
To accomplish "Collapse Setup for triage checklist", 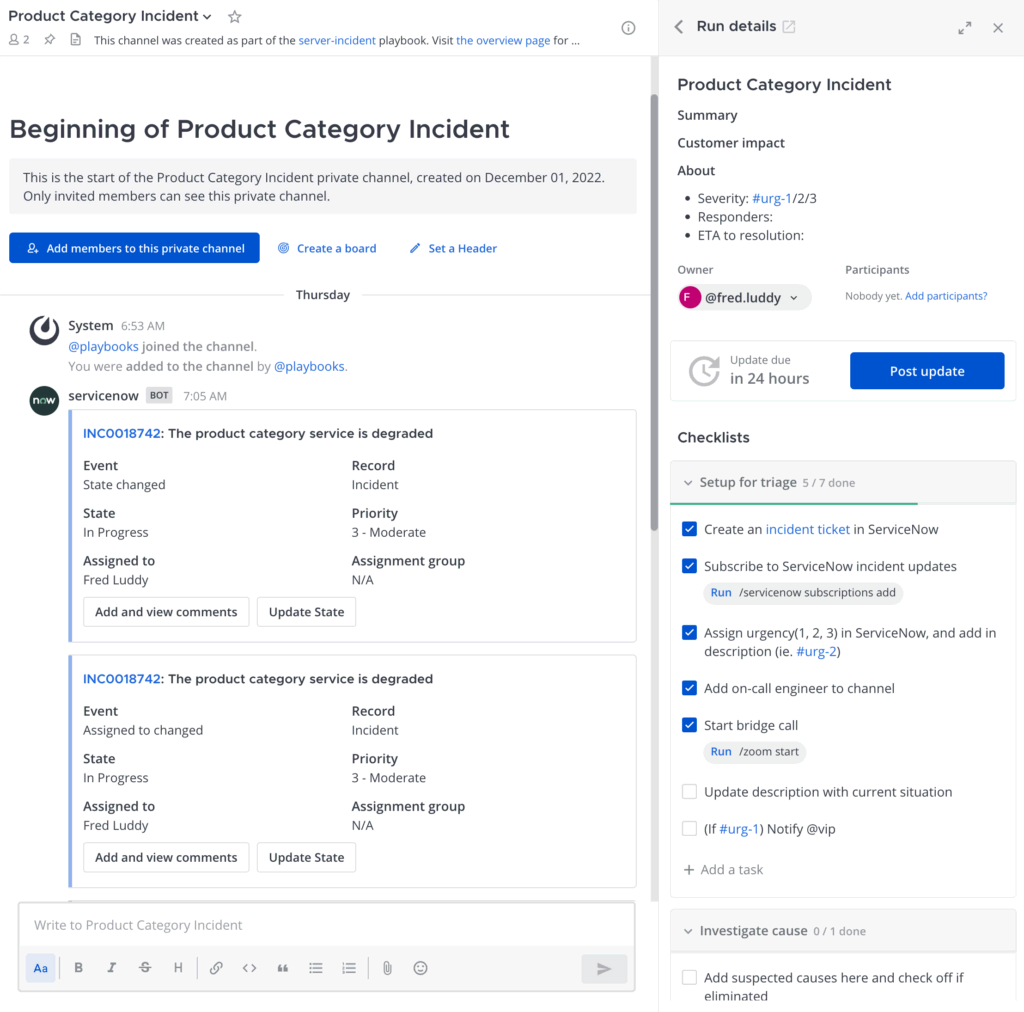I will [x=688, y=483].
